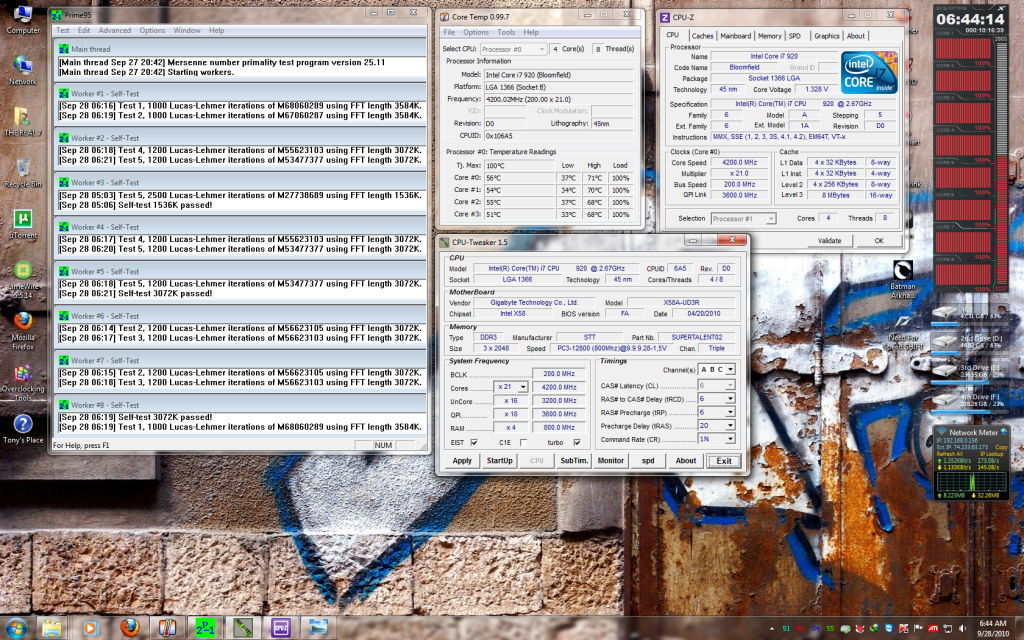The image size is (1024, 640).
Task: Open the Advanced menu in Prime95
Action: coord(114,31)
